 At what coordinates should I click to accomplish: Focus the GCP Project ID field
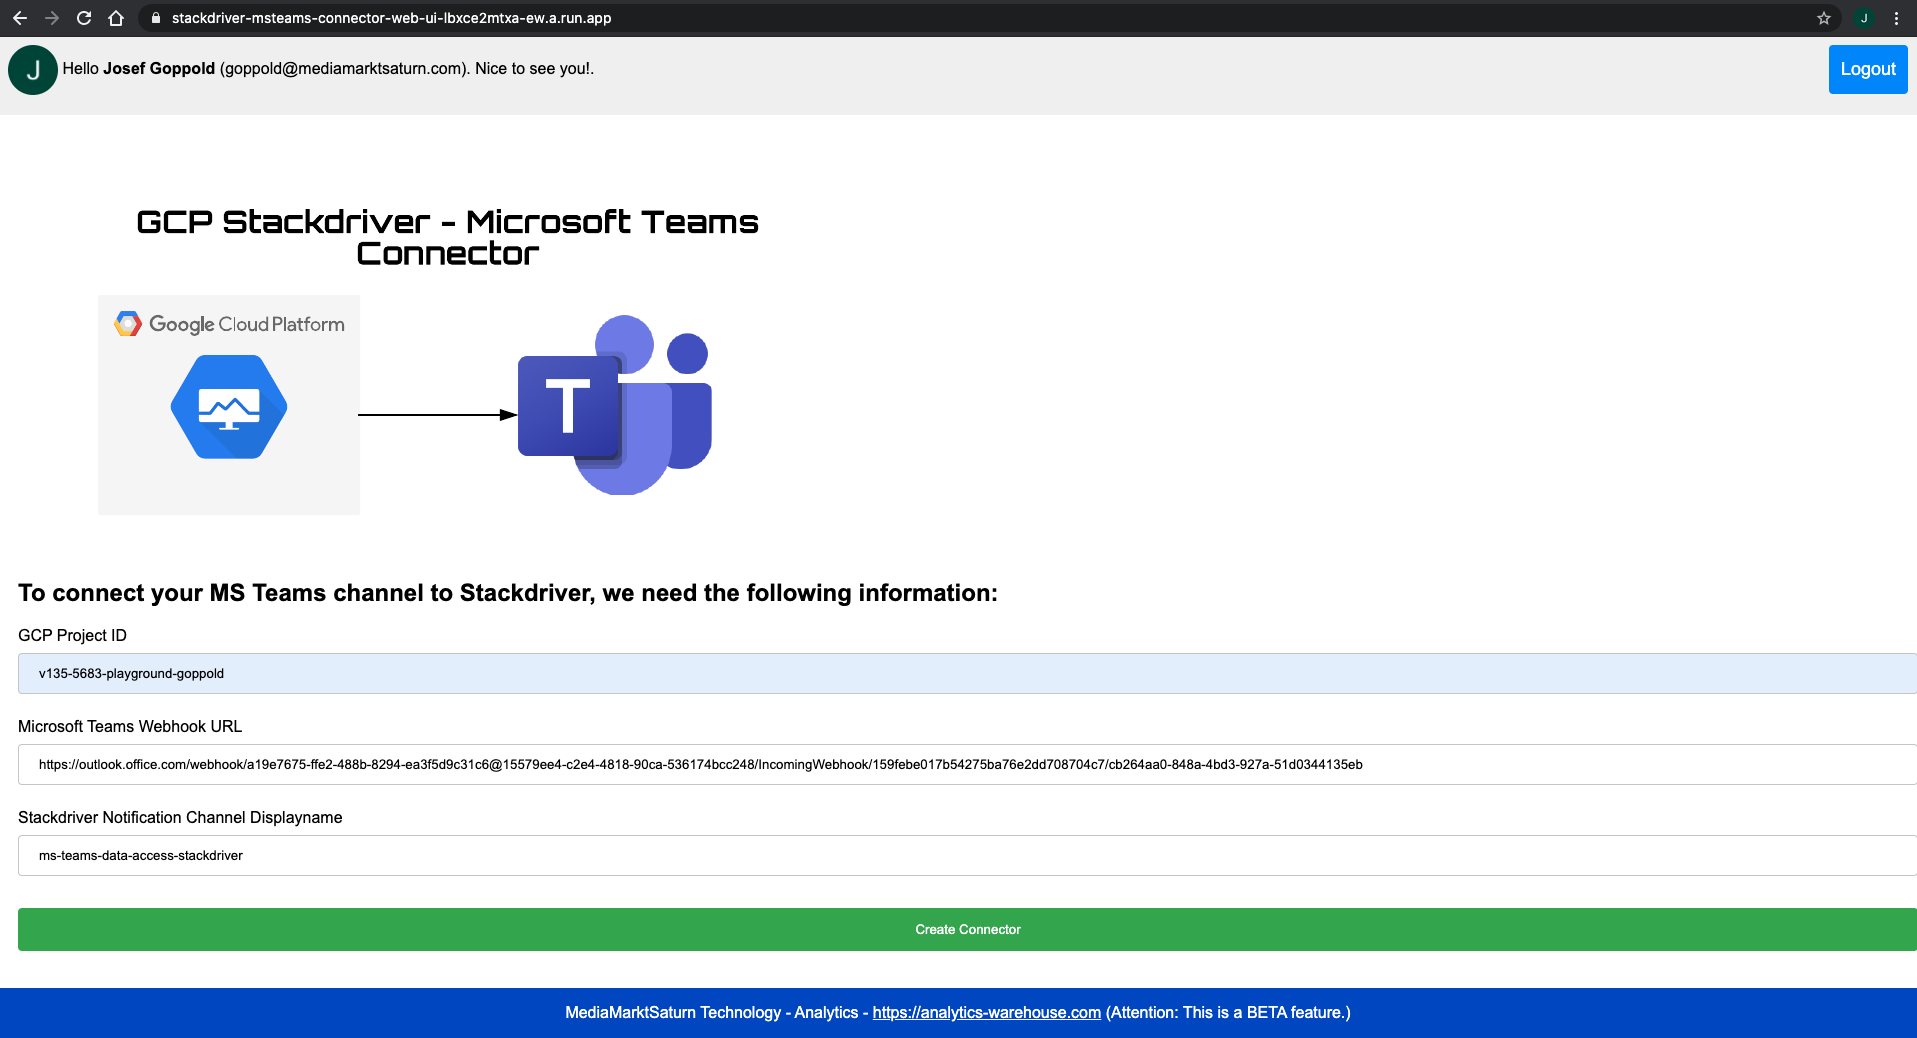point(967,673)
